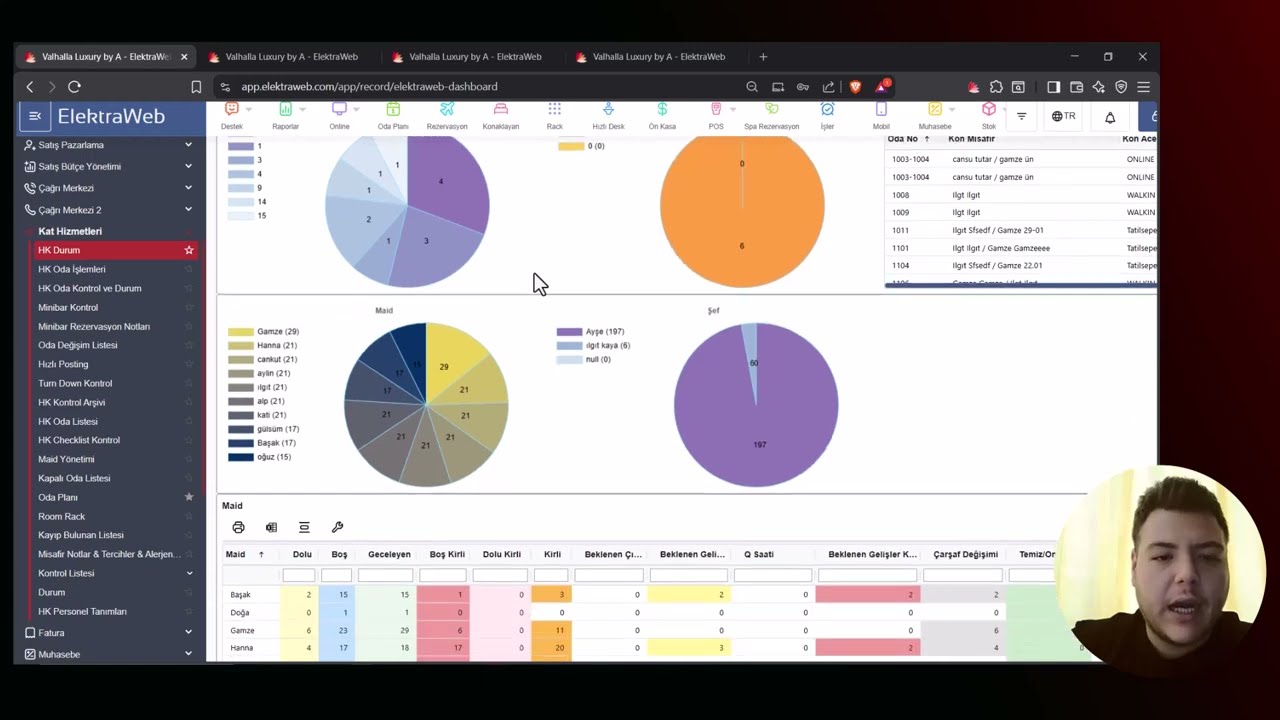Toggle favorite star for HK Durum
This screenshot has height=720, width=1280.
[x=189, y=250]
